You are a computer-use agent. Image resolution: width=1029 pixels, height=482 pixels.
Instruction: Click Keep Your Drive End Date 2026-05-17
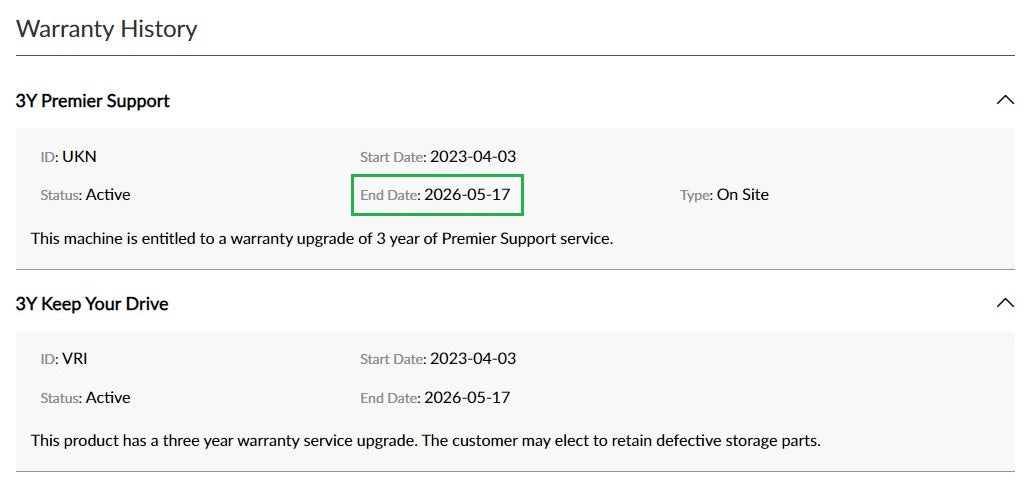tap(466, 398)
